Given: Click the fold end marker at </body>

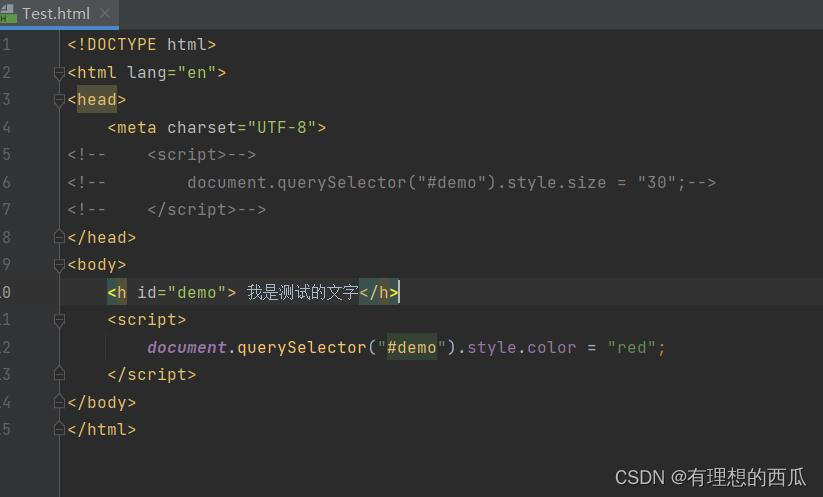Looking at the screenshot, I should click(59, 403).
